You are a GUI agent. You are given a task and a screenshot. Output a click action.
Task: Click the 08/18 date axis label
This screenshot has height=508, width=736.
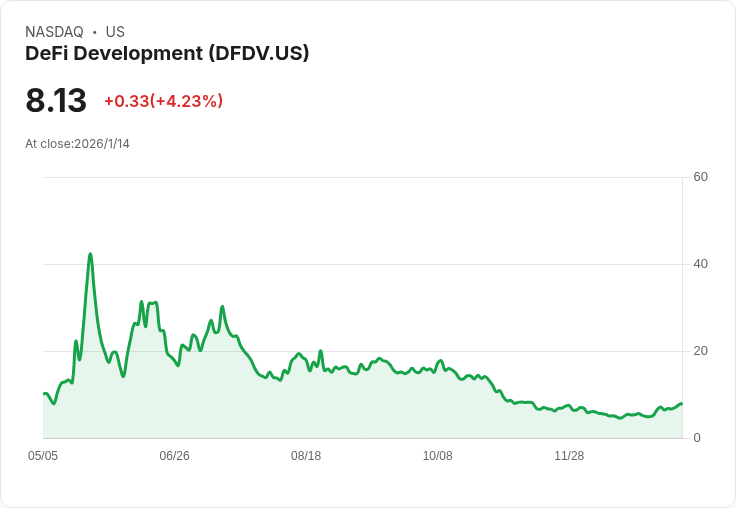tap(306, 455)
